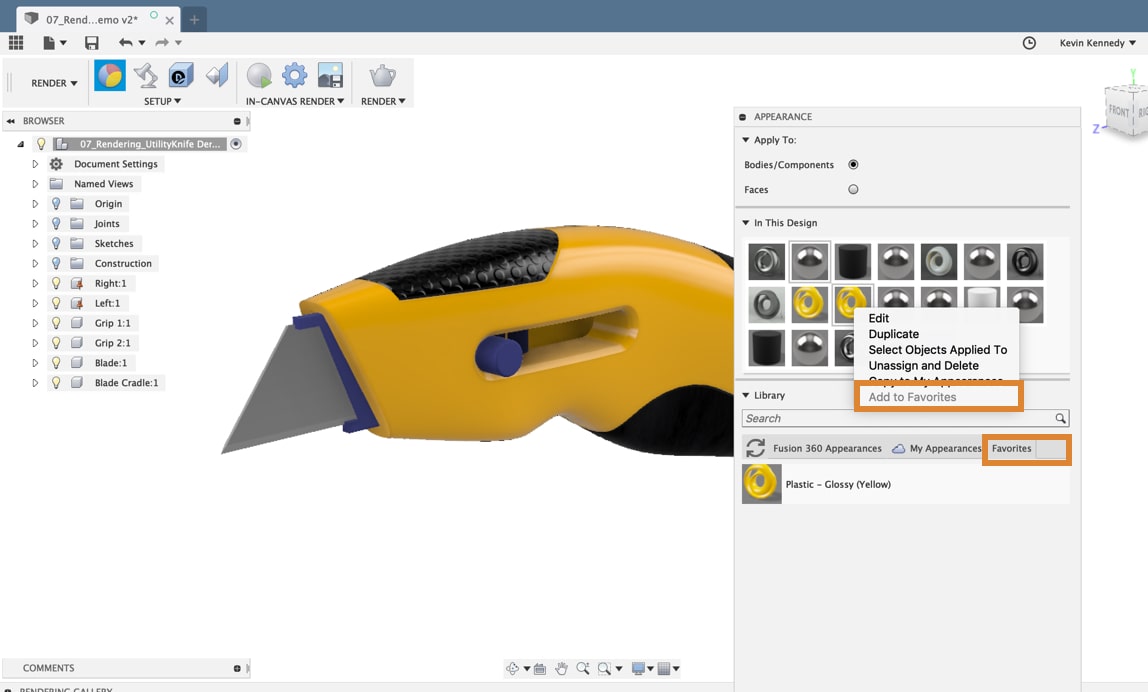Choose Duplicate from the context menu
Viewport: 1148px width, 692px height.
tap(893, 334)
